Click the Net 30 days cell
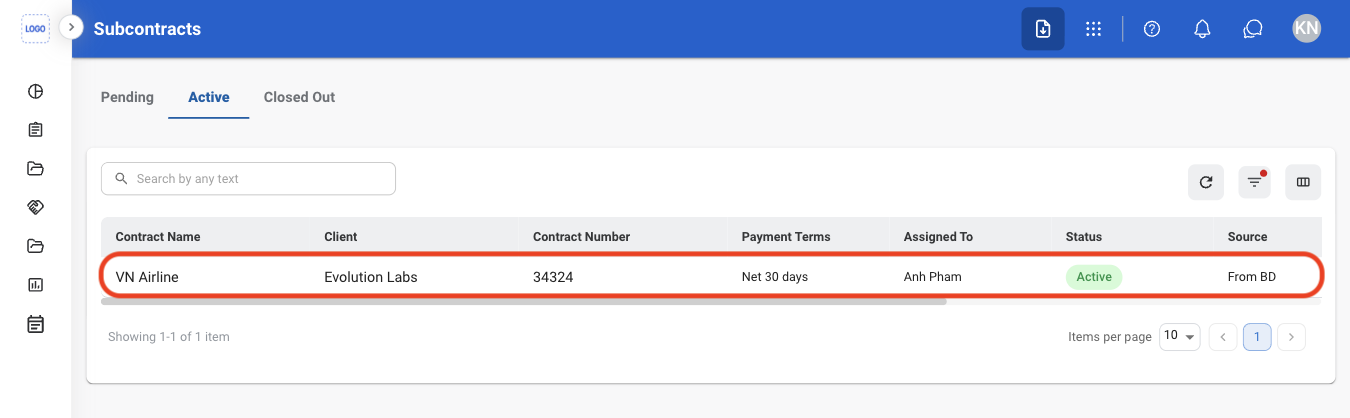Viewport: 1350px width, 418px height. pyautogui.click(x=775, y=277)
